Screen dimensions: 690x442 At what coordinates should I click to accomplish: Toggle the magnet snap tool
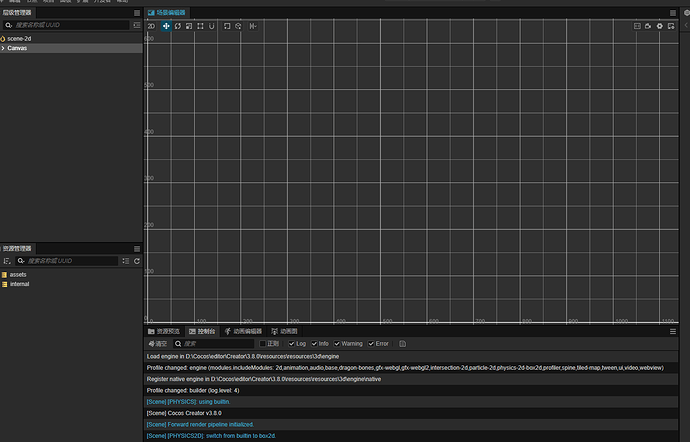(212, 26)
